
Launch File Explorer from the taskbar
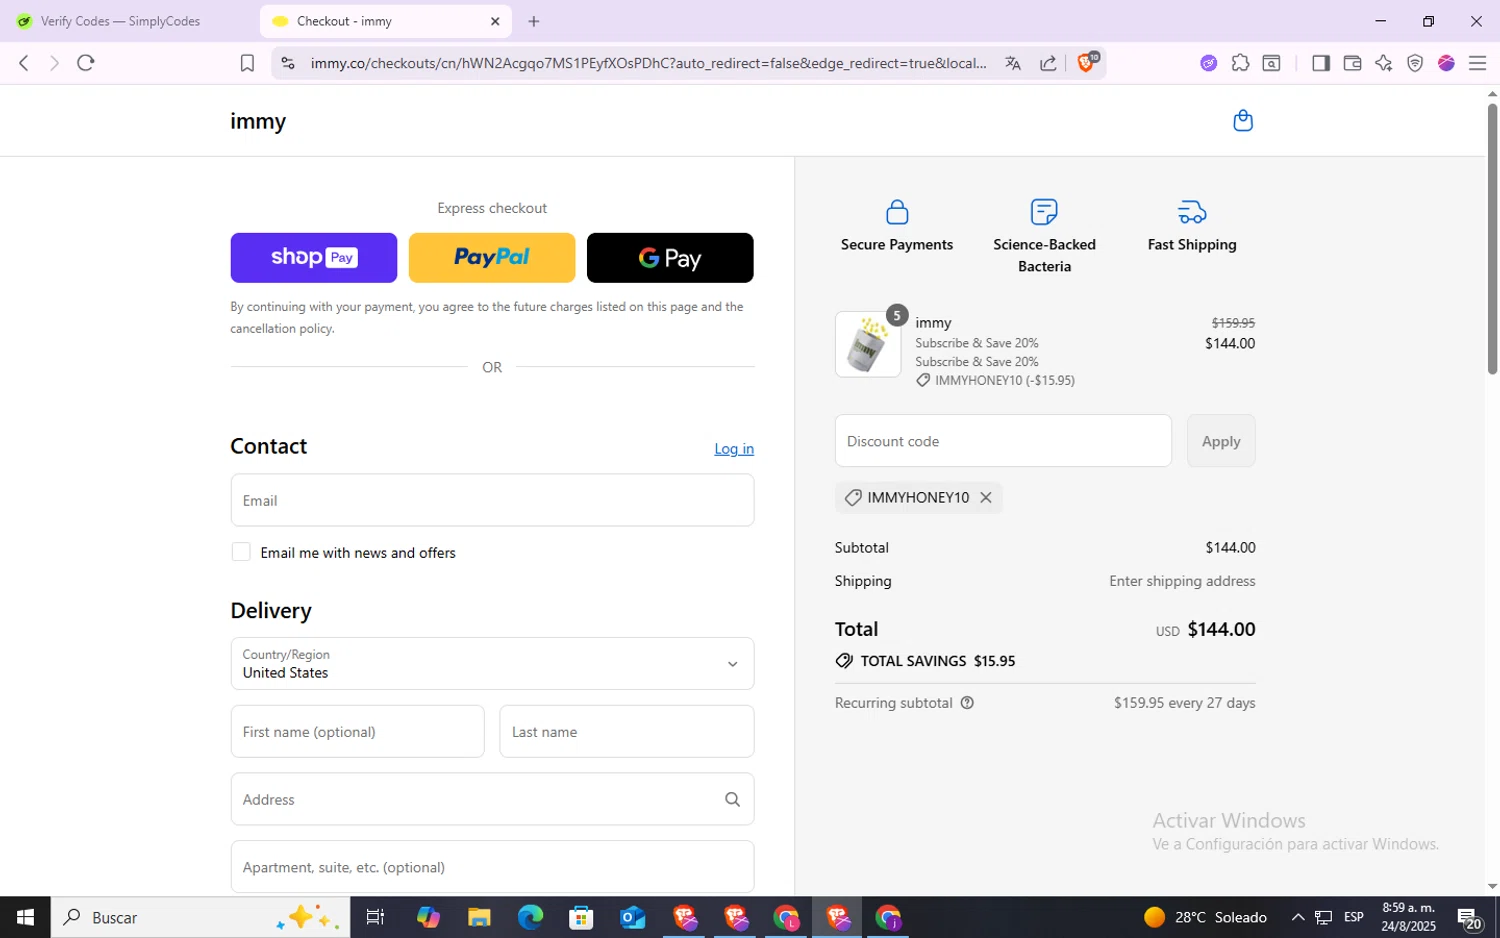pyautogui.click(x=479, y=917)
